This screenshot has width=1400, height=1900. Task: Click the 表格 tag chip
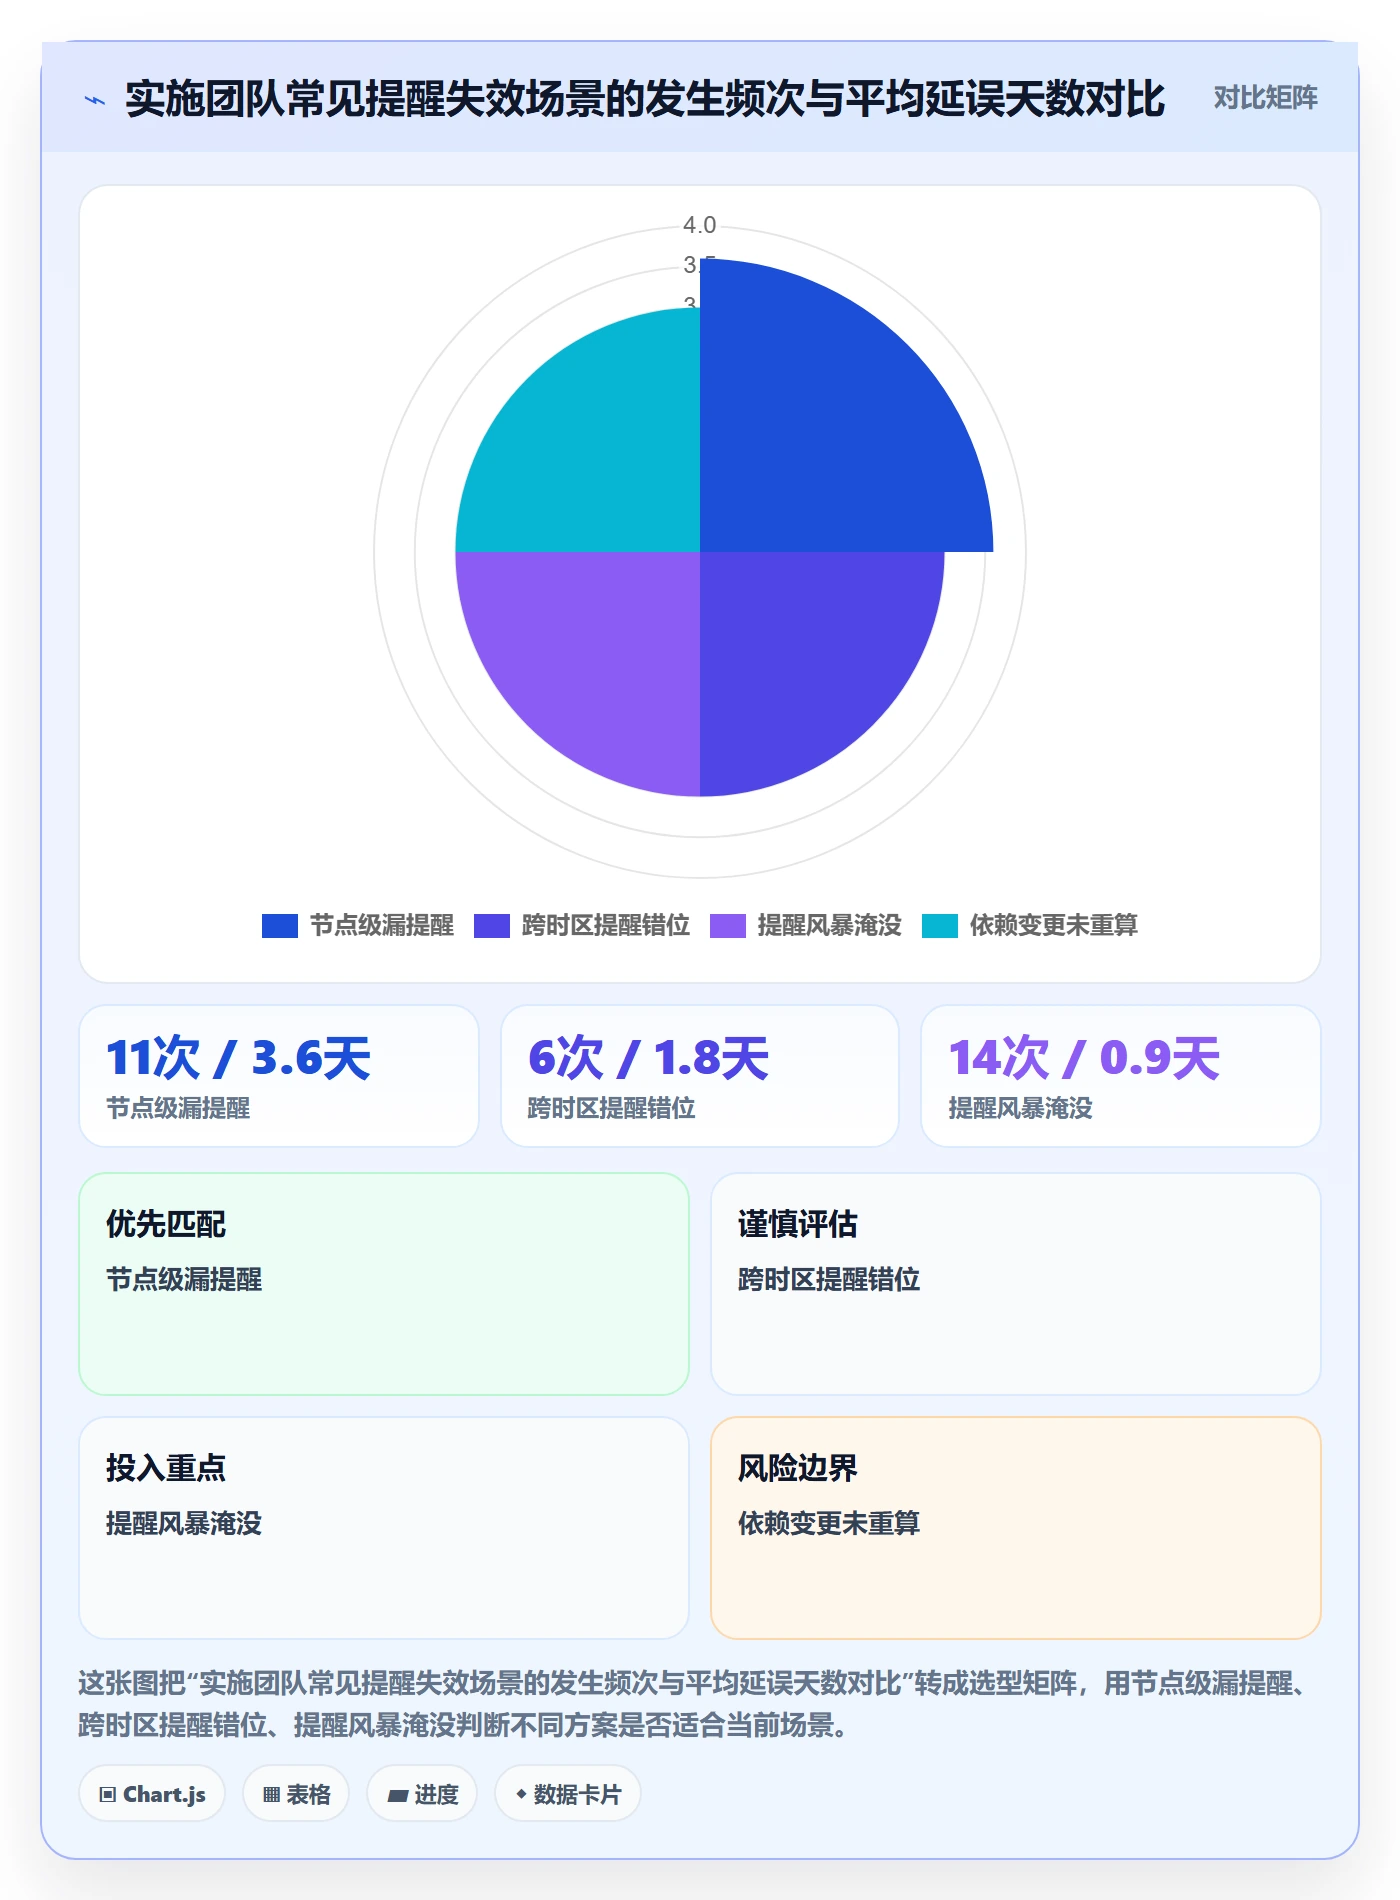[x=296, y=1794]
